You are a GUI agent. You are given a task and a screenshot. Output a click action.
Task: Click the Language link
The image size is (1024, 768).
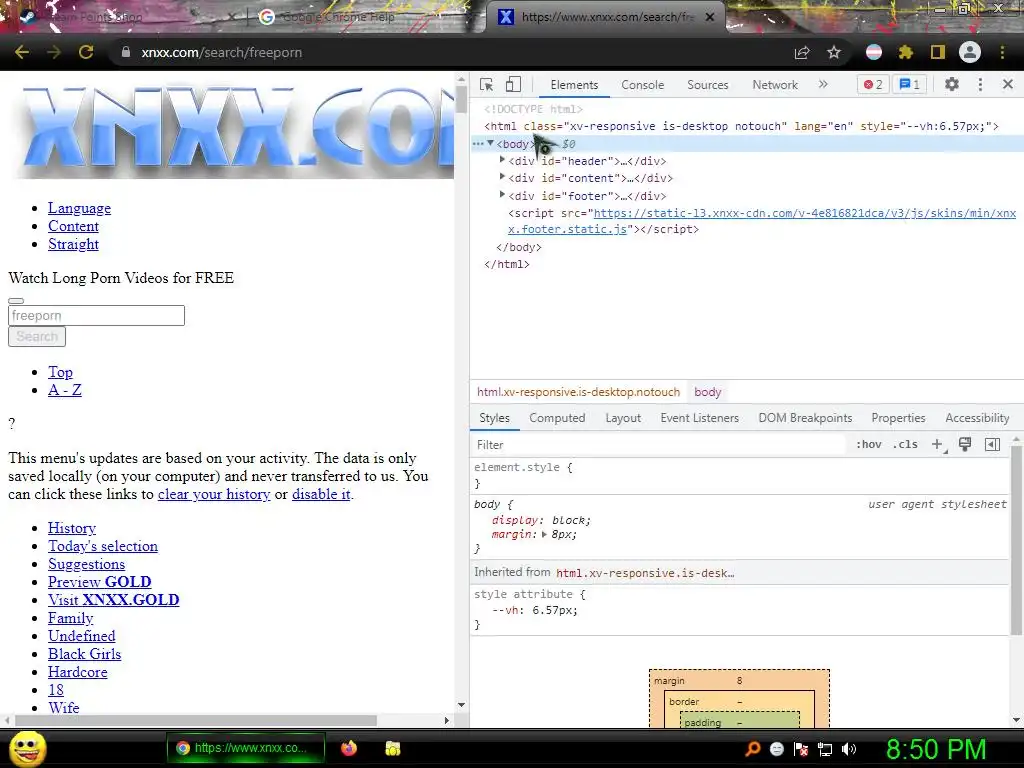point(79,208)
